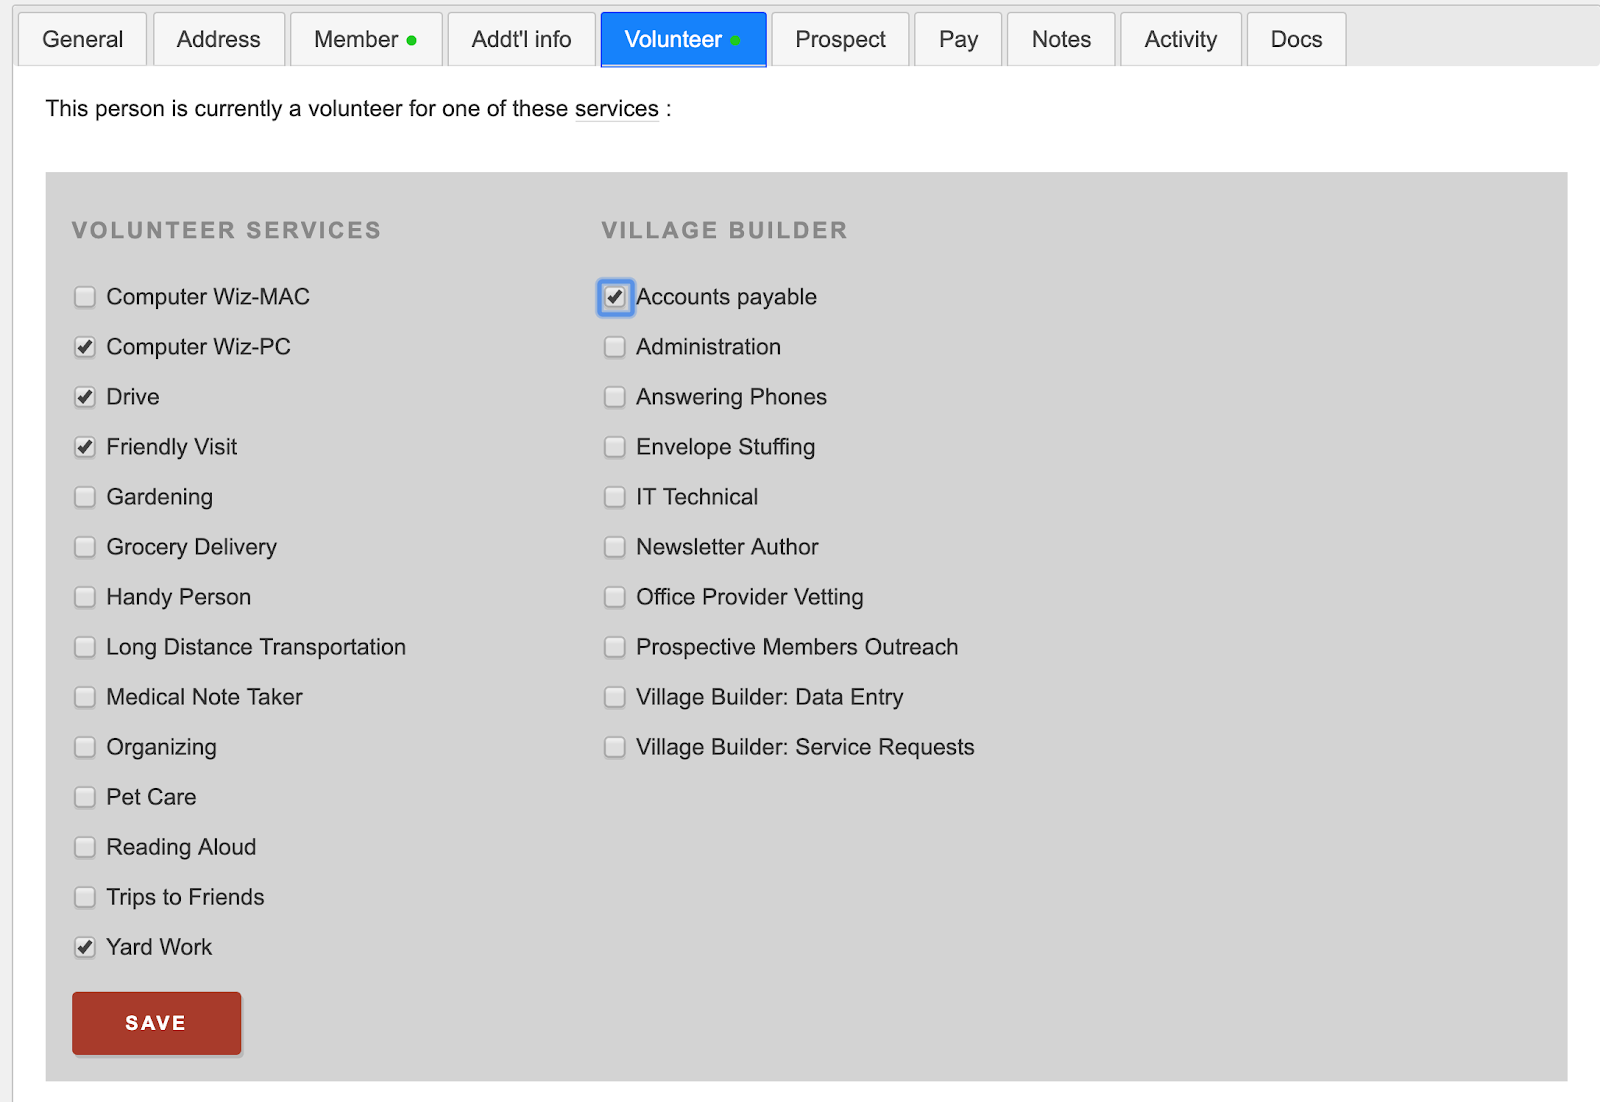Click the SAVE button
The height and width of the screenshot is (1102, 1600).
[156, 1023]
